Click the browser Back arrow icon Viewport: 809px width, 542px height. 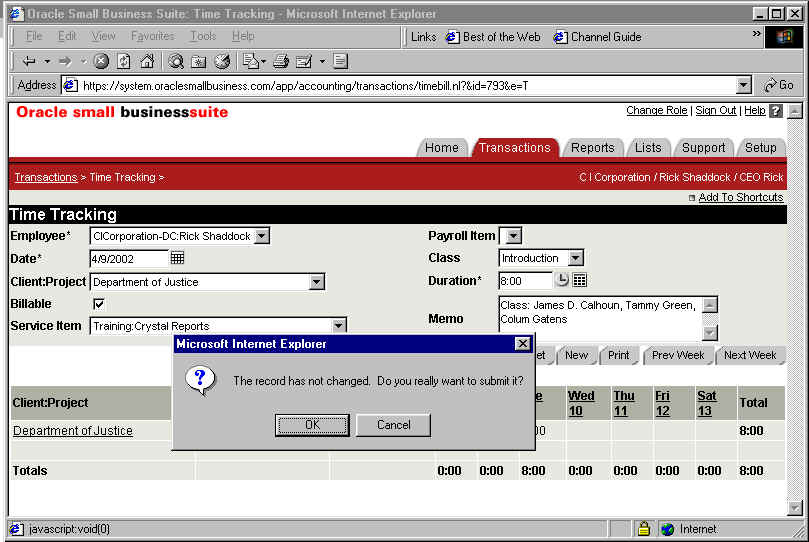click(29, 62)
